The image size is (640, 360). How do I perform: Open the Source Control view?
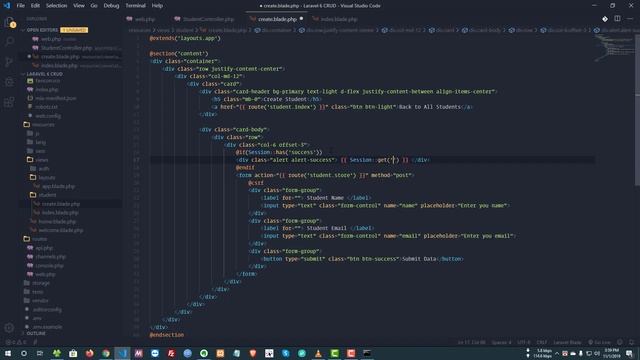(9, 62)
